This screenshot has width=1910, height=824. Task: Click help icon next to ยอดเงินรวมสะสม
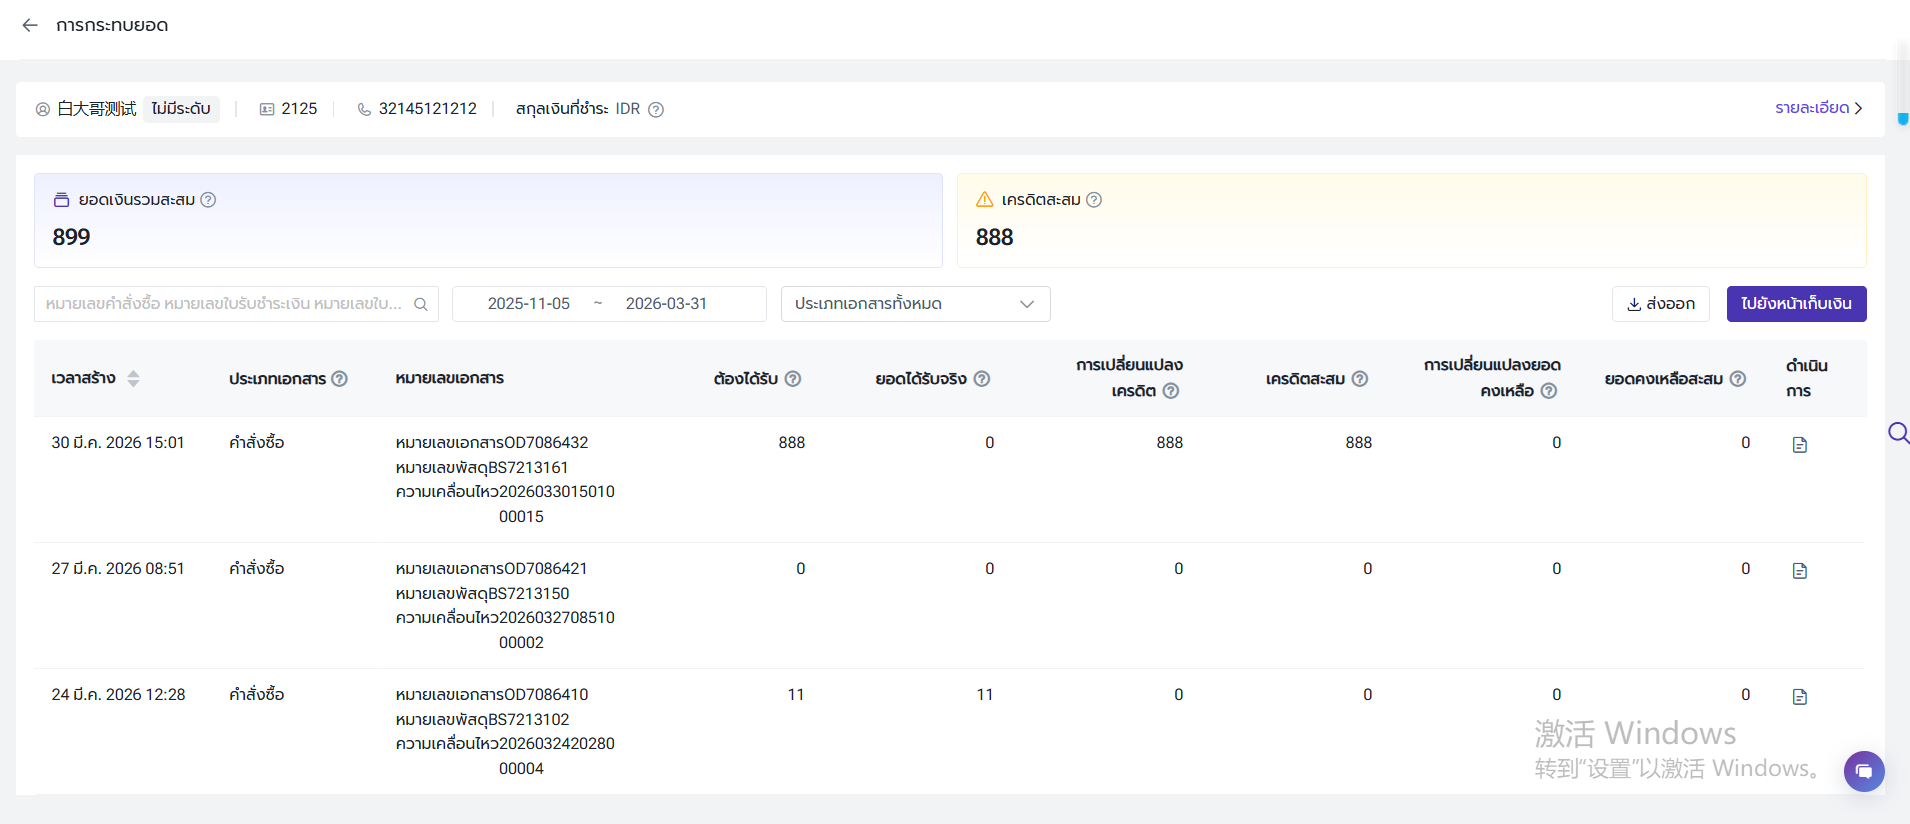[208, 200]
